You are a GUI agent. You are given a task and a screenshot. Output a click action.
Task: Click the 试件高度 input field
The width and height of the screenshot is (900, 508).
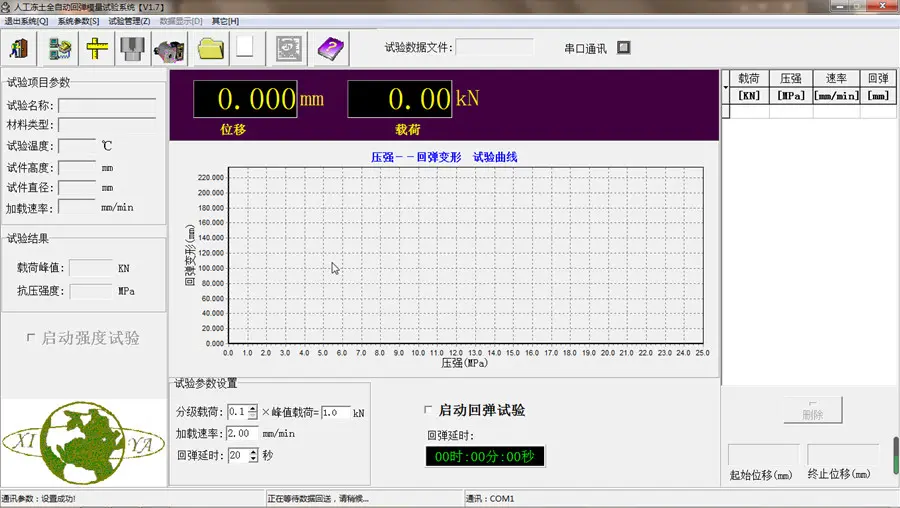[77, 168]
